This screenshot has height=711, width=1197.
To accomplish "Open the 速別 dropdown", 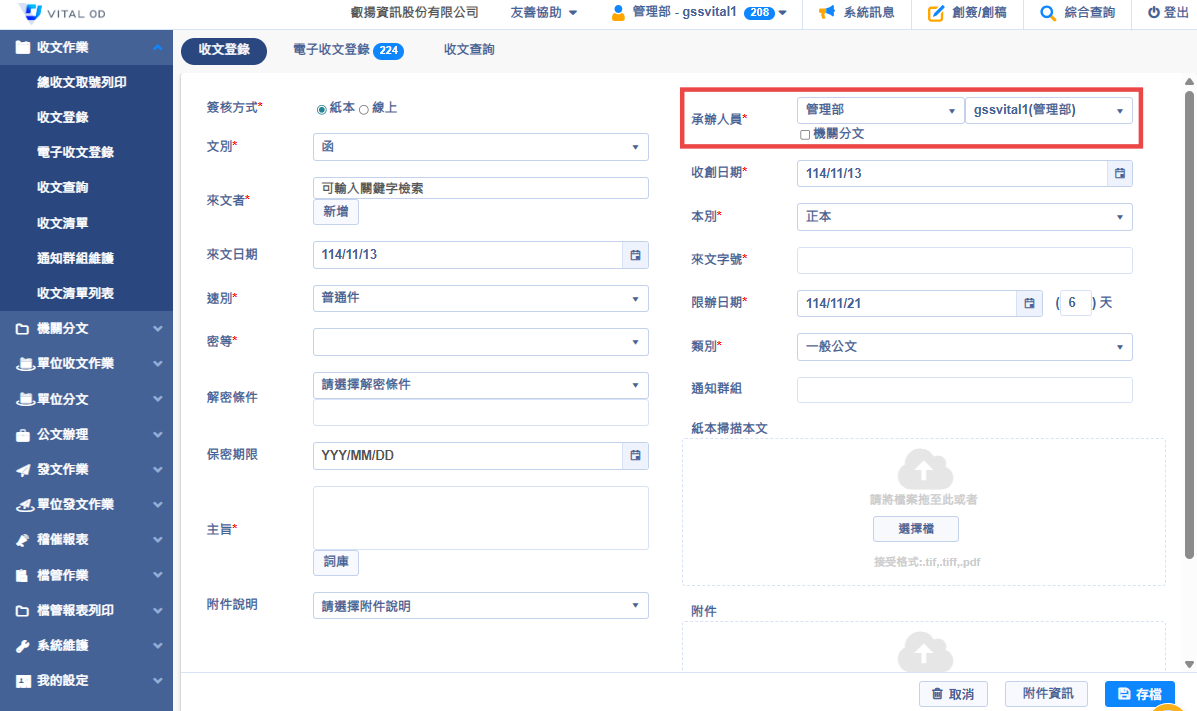I will pyautogui.click(x=480, y=298).
